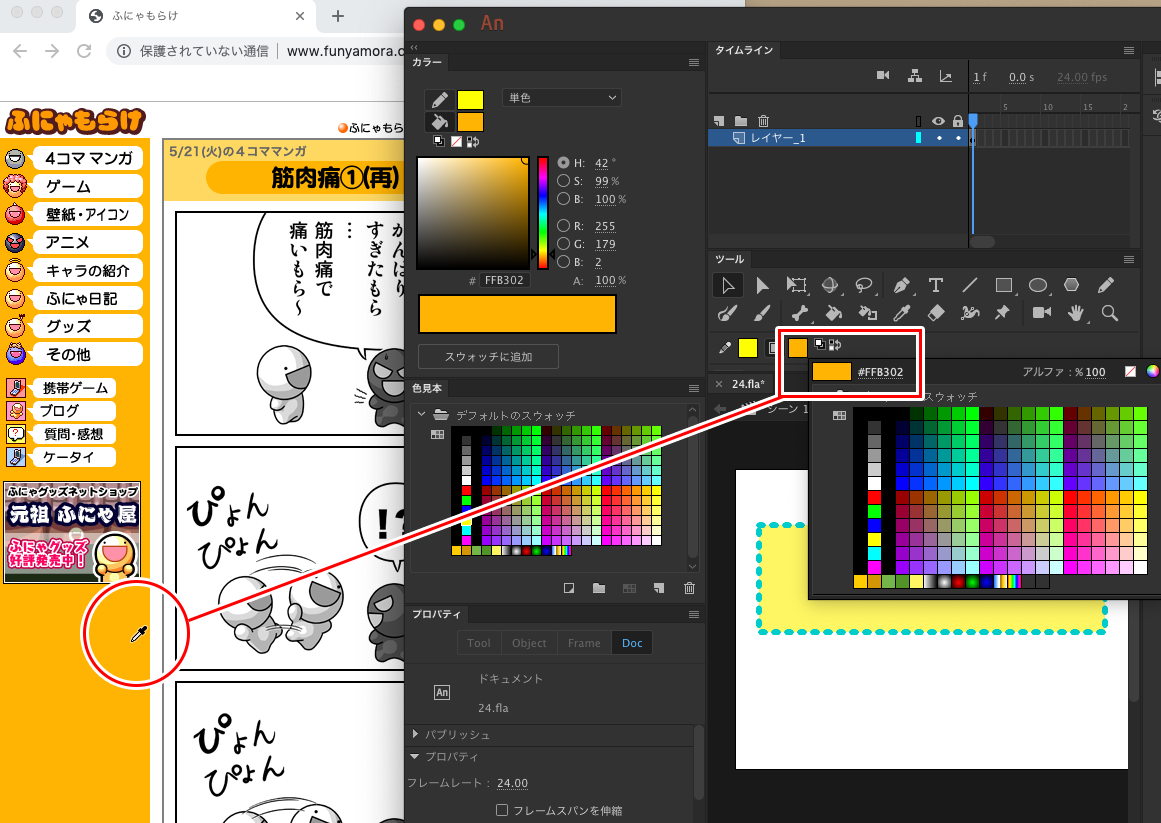Open the Swatches panel options menu
The height and width of the screenshot is (823, 1161).
pos(694,389)
